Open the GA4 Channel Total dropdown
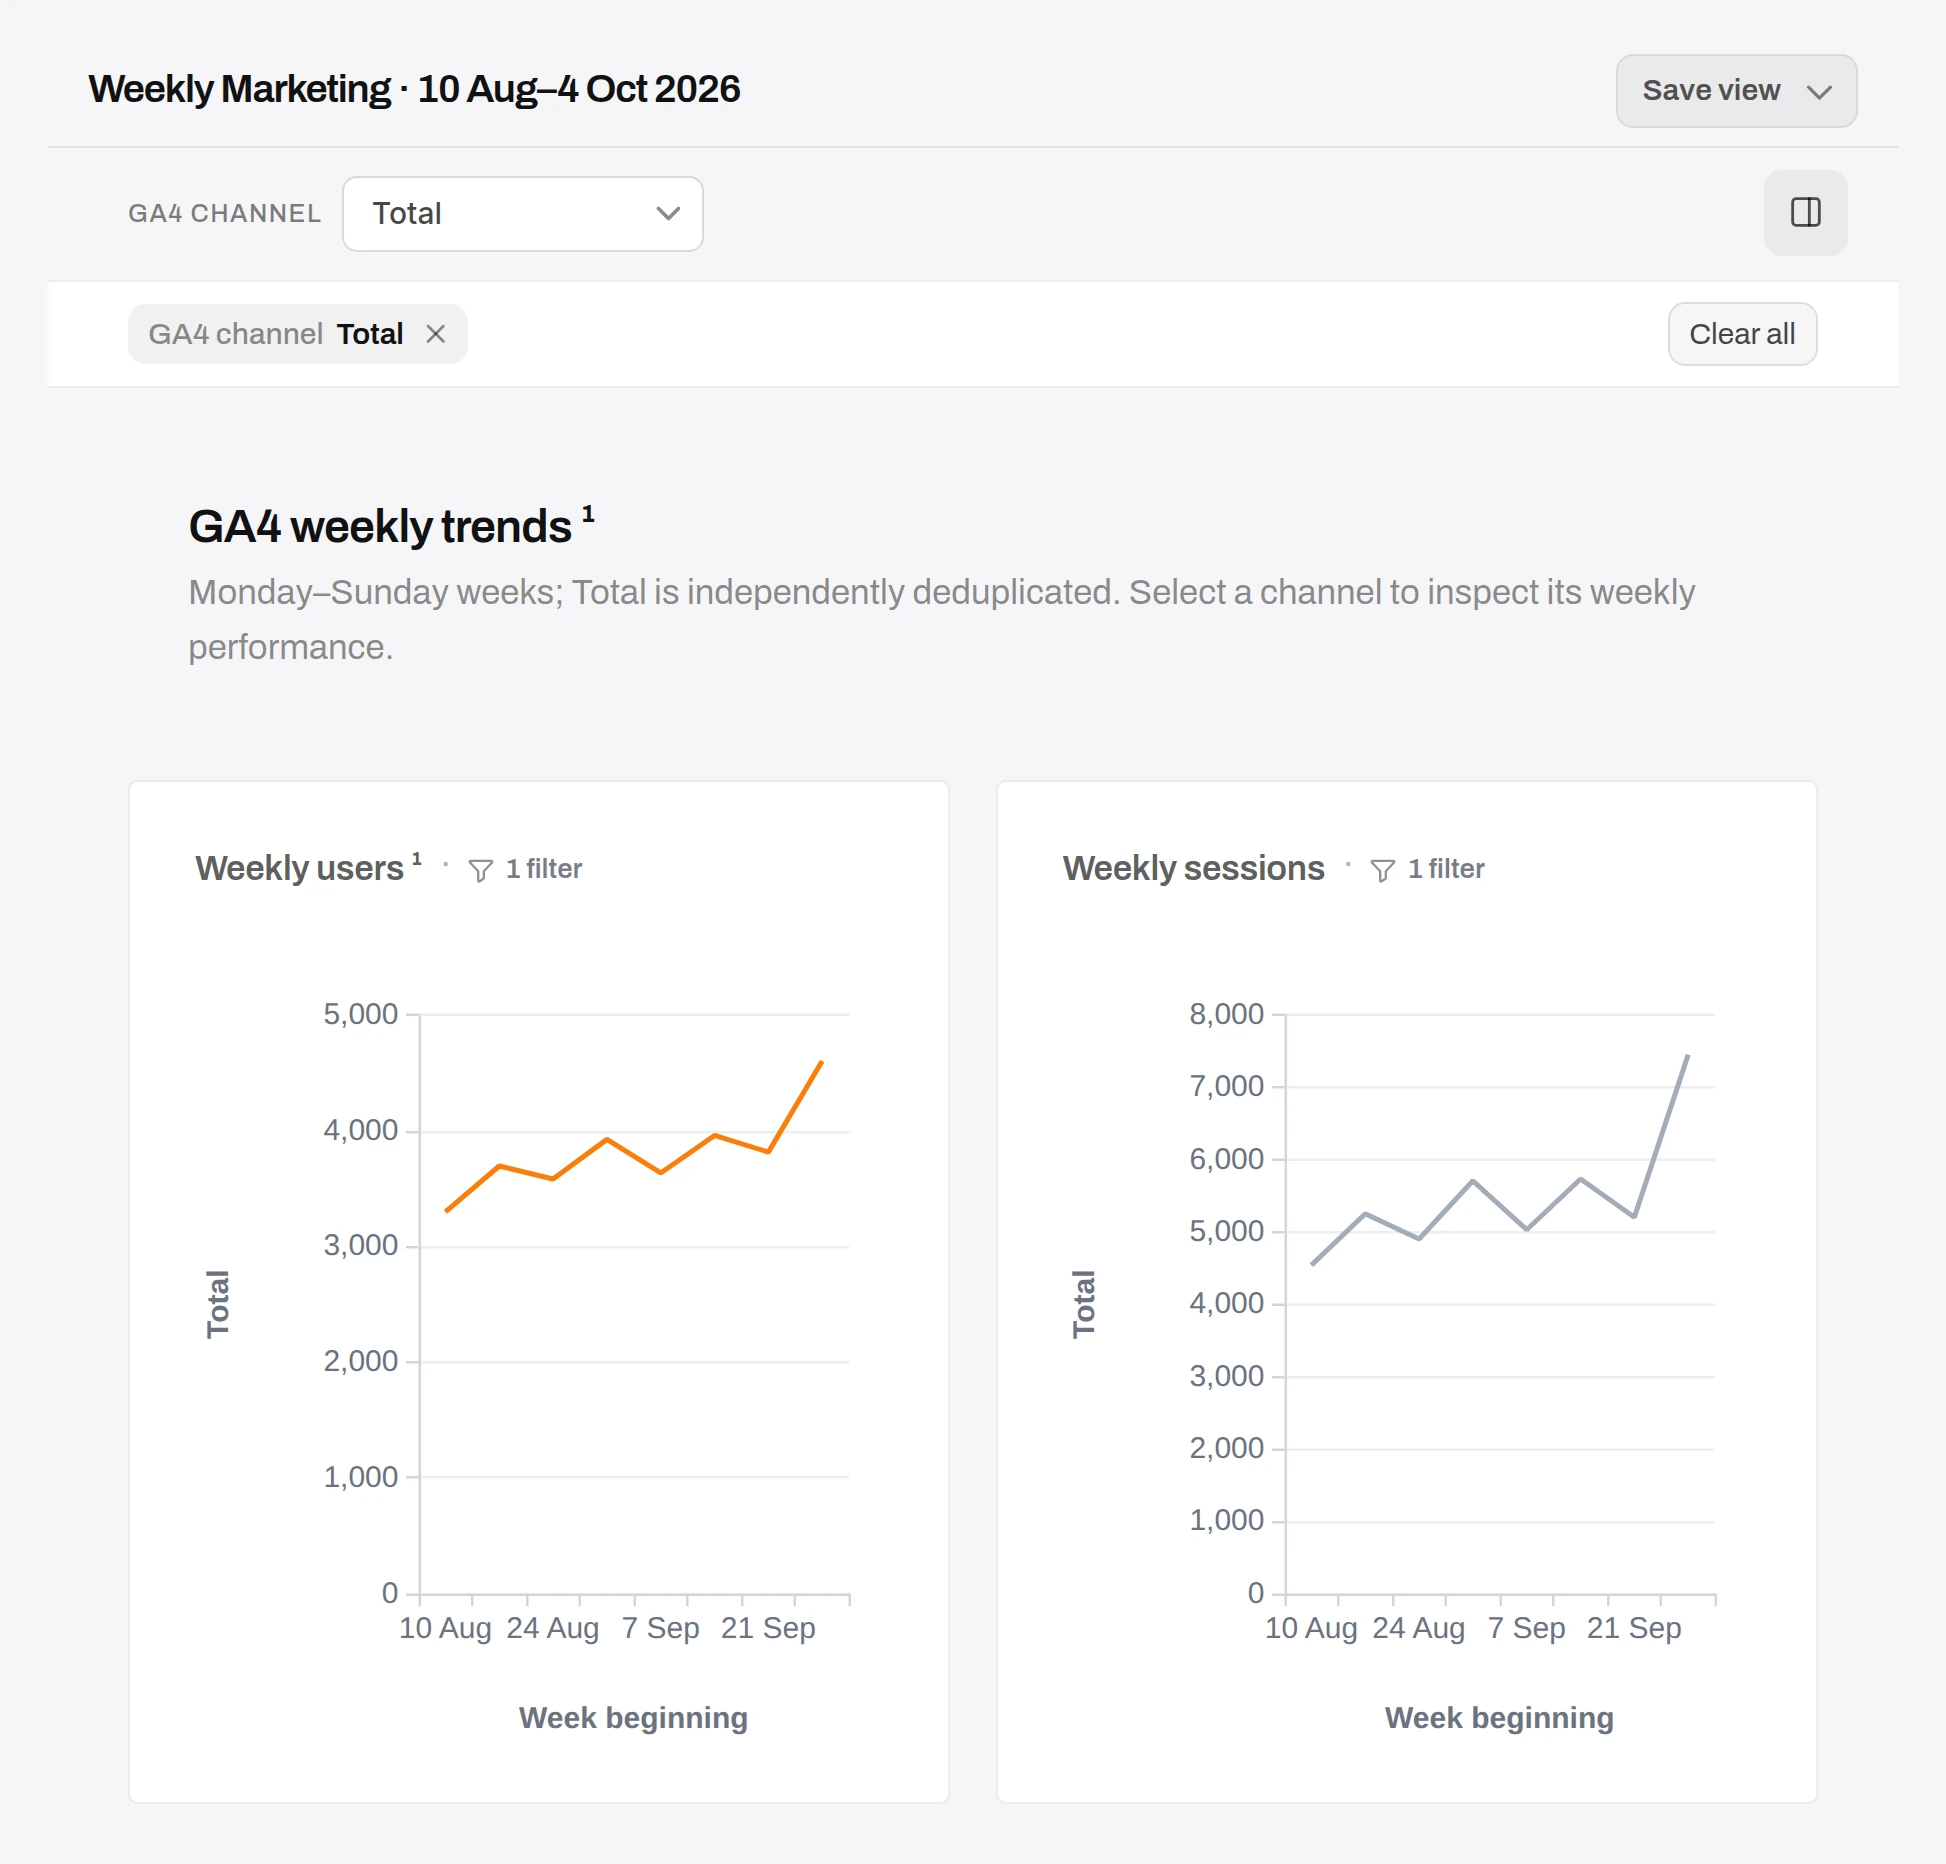Image resolution: width=1946 pixels, height=1864 pixels. tap(522, 213)
